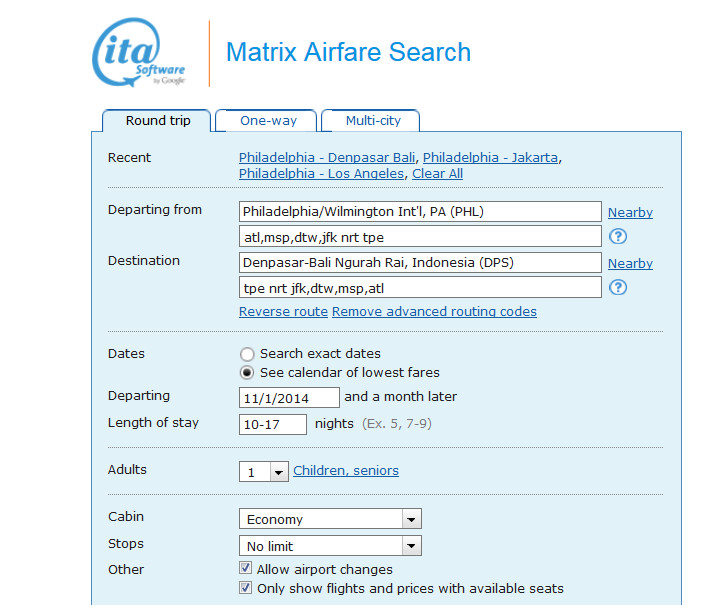Open the Stops dropdown showing No limit

[x=330, y=545]
